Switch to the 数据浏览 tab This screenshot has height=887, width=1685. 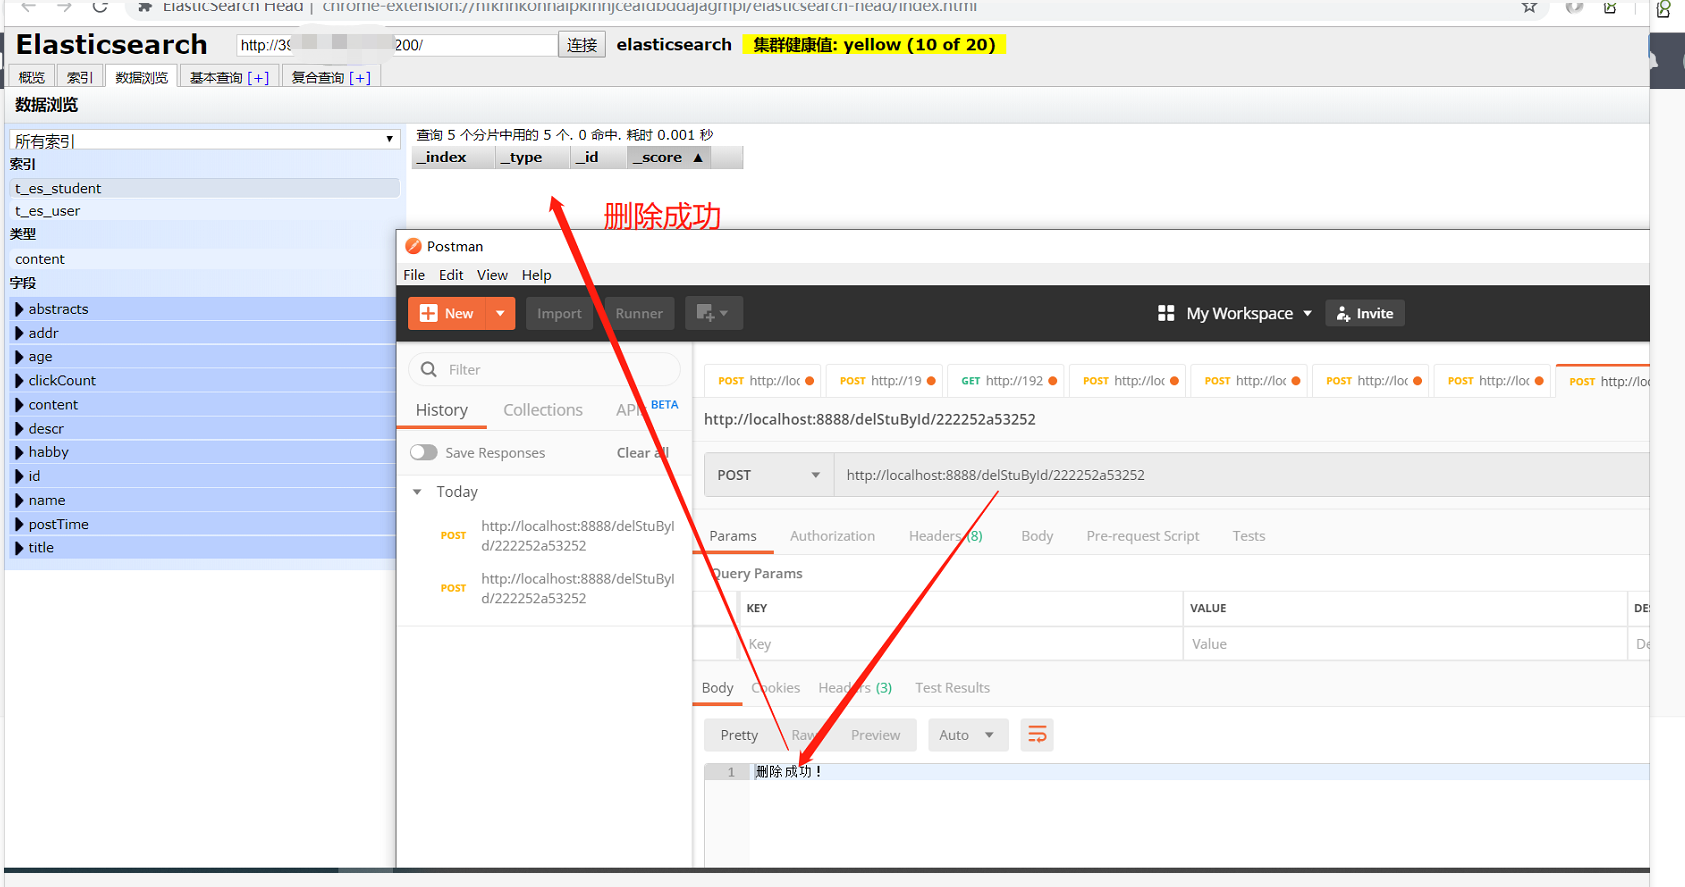coord(141,77)
